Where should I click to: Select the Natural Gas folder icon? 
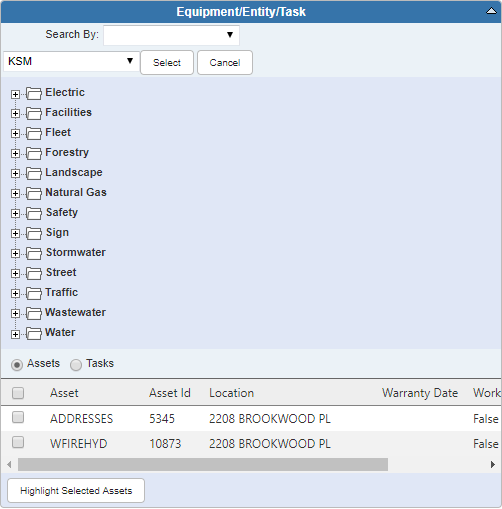pyautogui.click(x=34, y=193)
